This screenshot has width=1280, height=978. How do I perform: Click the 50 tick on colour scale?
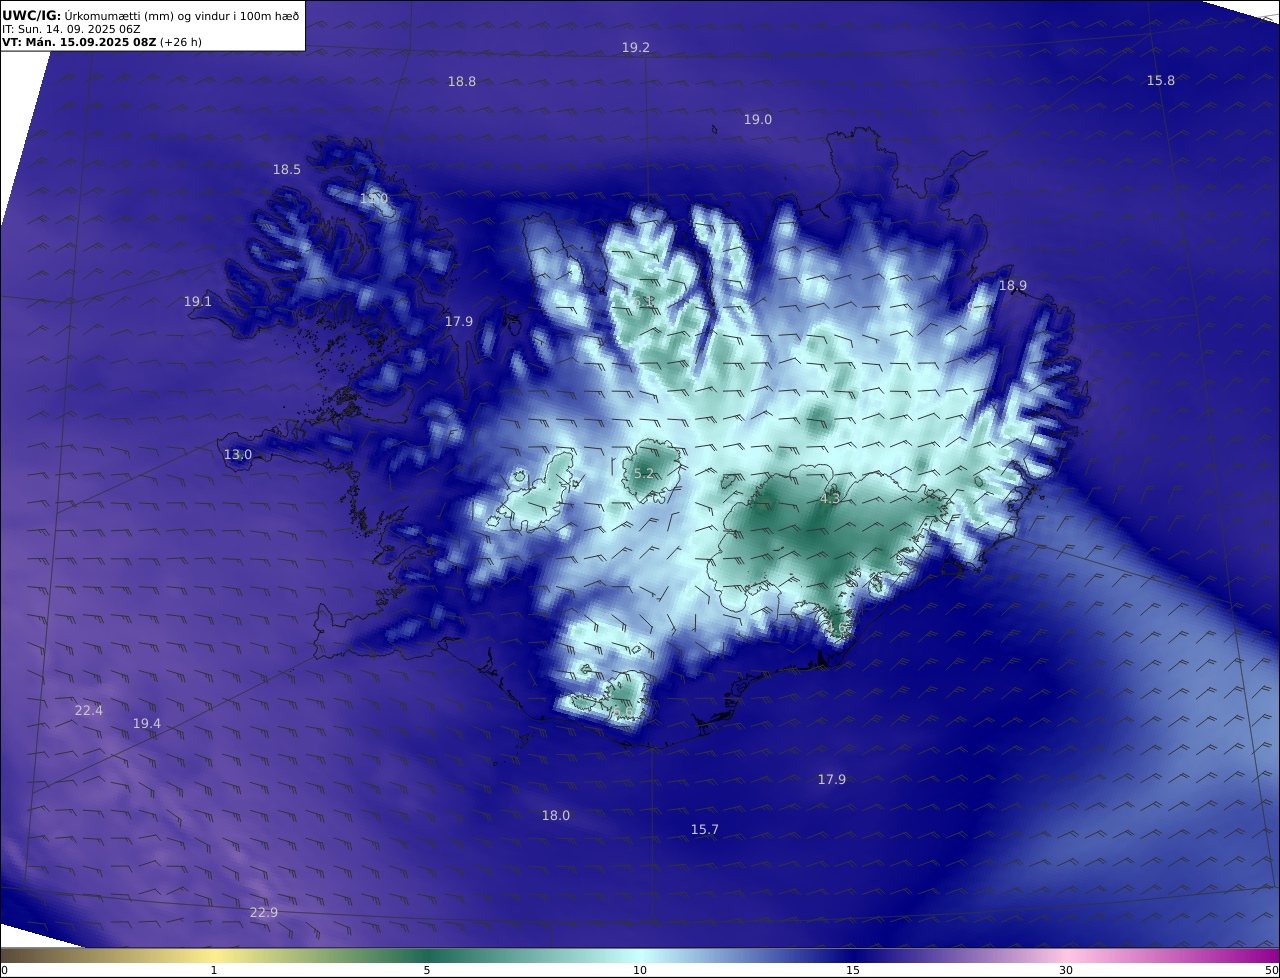(1272, 970)
